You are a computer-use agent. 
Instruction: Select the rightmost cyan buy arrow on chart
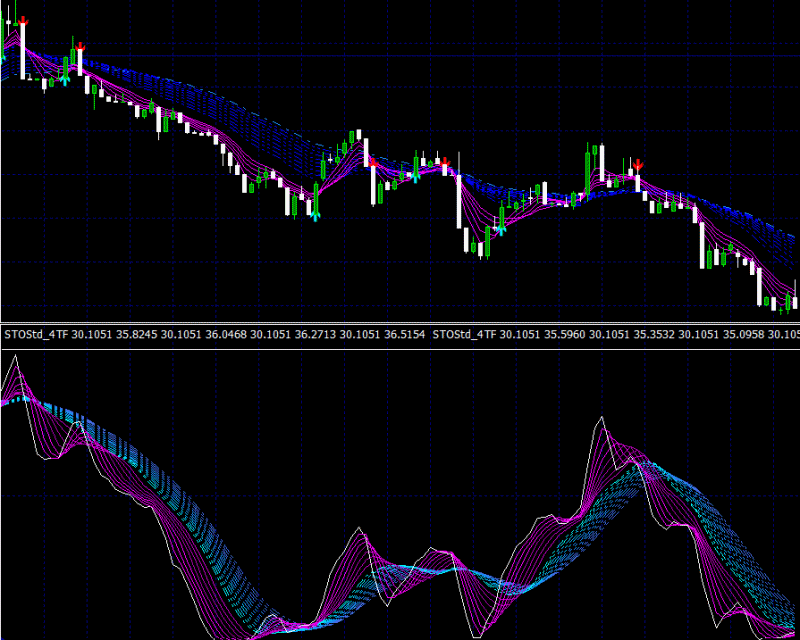click(502, 230)
